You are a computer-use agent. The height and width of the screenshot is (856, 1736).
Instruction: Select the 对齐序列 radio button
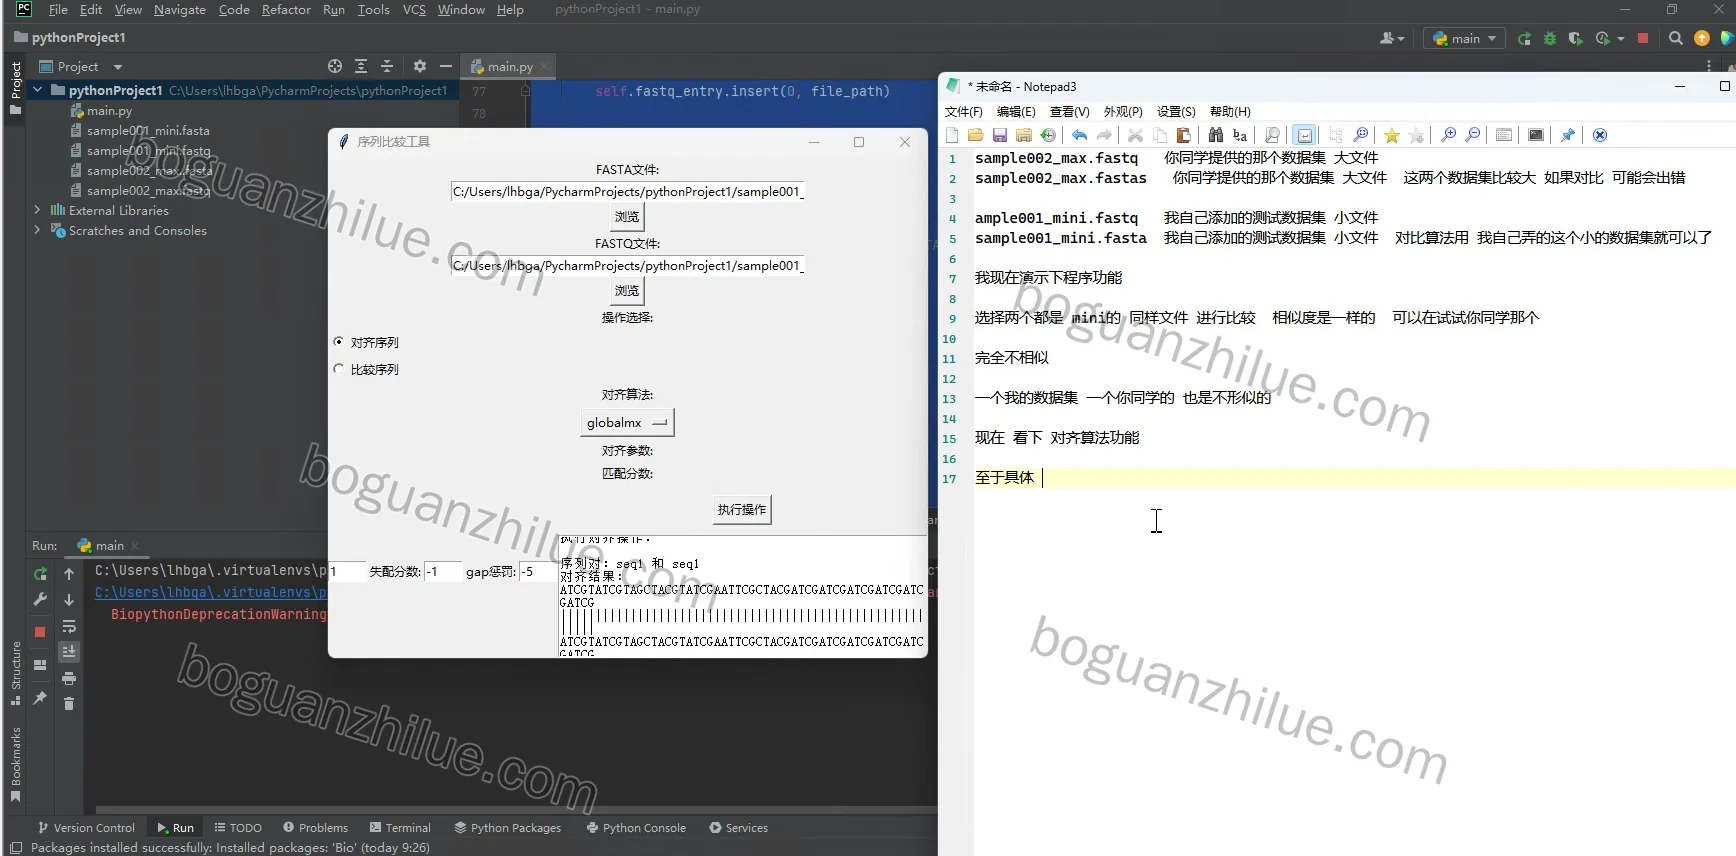(338, 342)
